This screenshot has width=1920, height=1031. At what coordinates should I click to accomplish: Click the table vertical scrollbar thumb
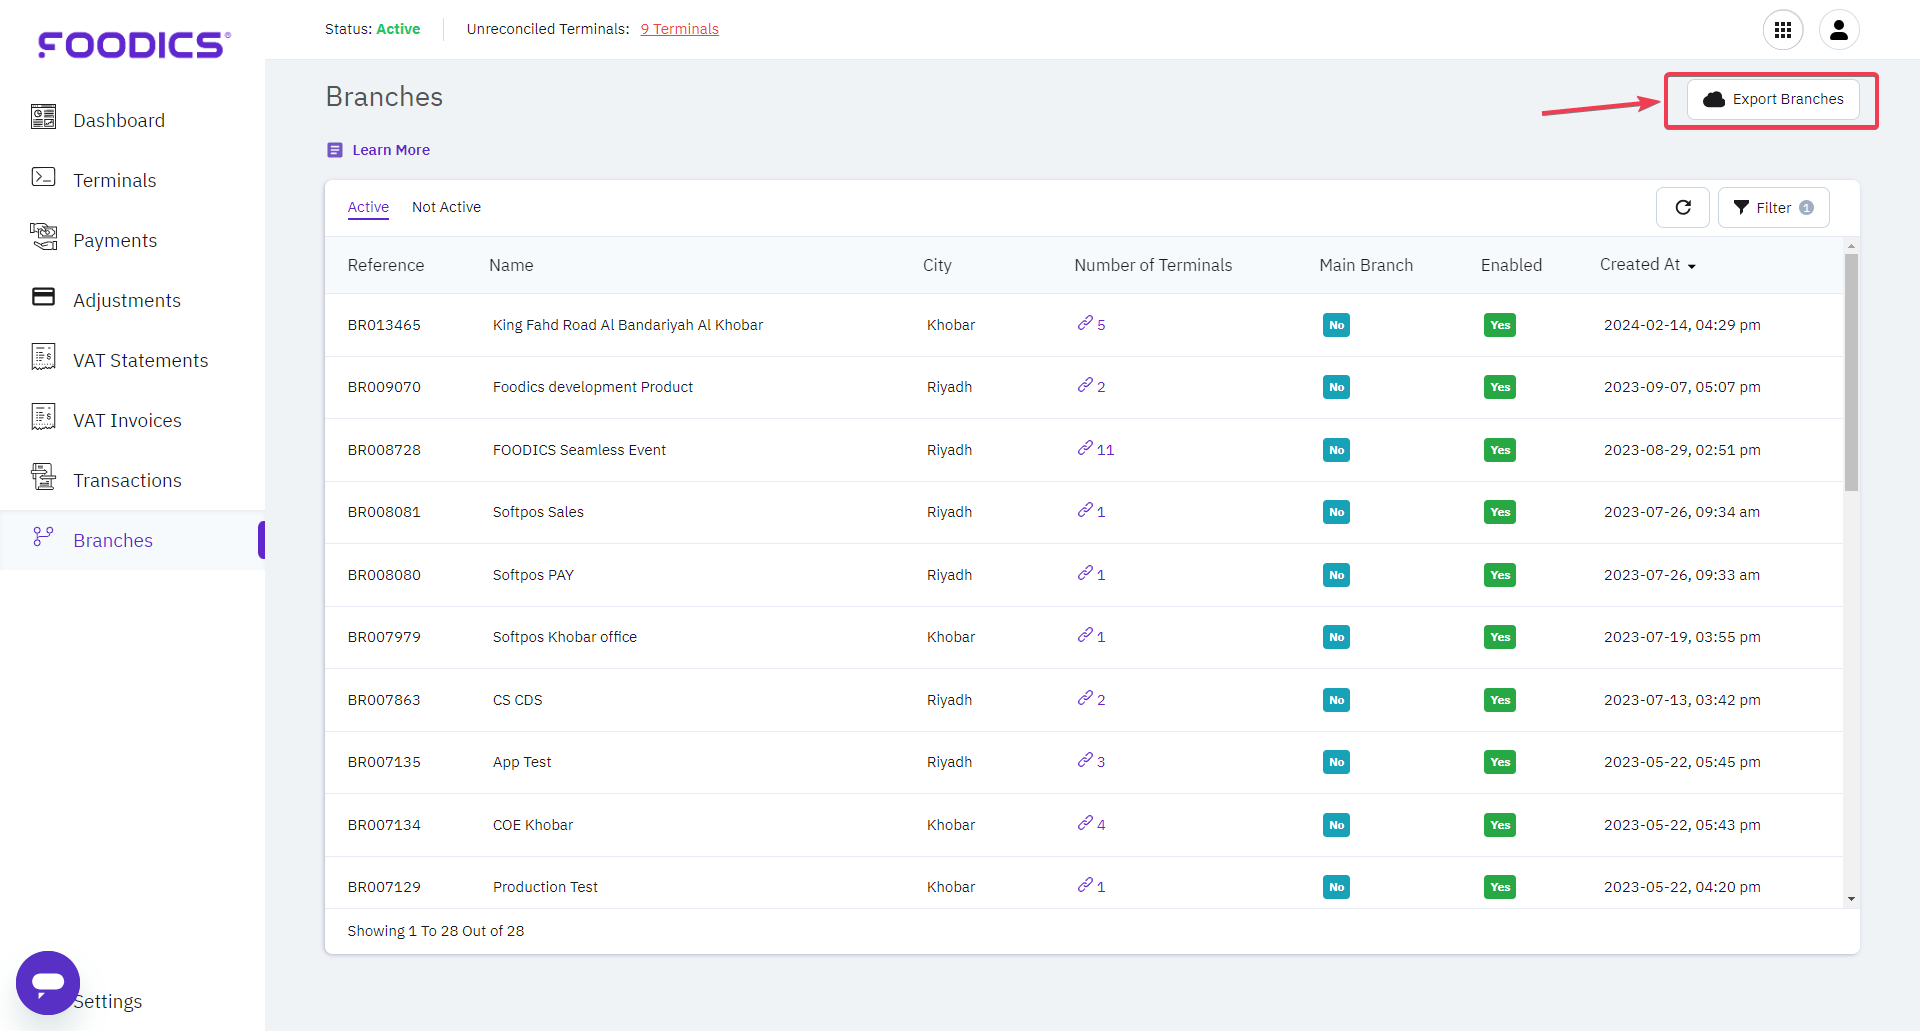click(x=1851, y=370)
